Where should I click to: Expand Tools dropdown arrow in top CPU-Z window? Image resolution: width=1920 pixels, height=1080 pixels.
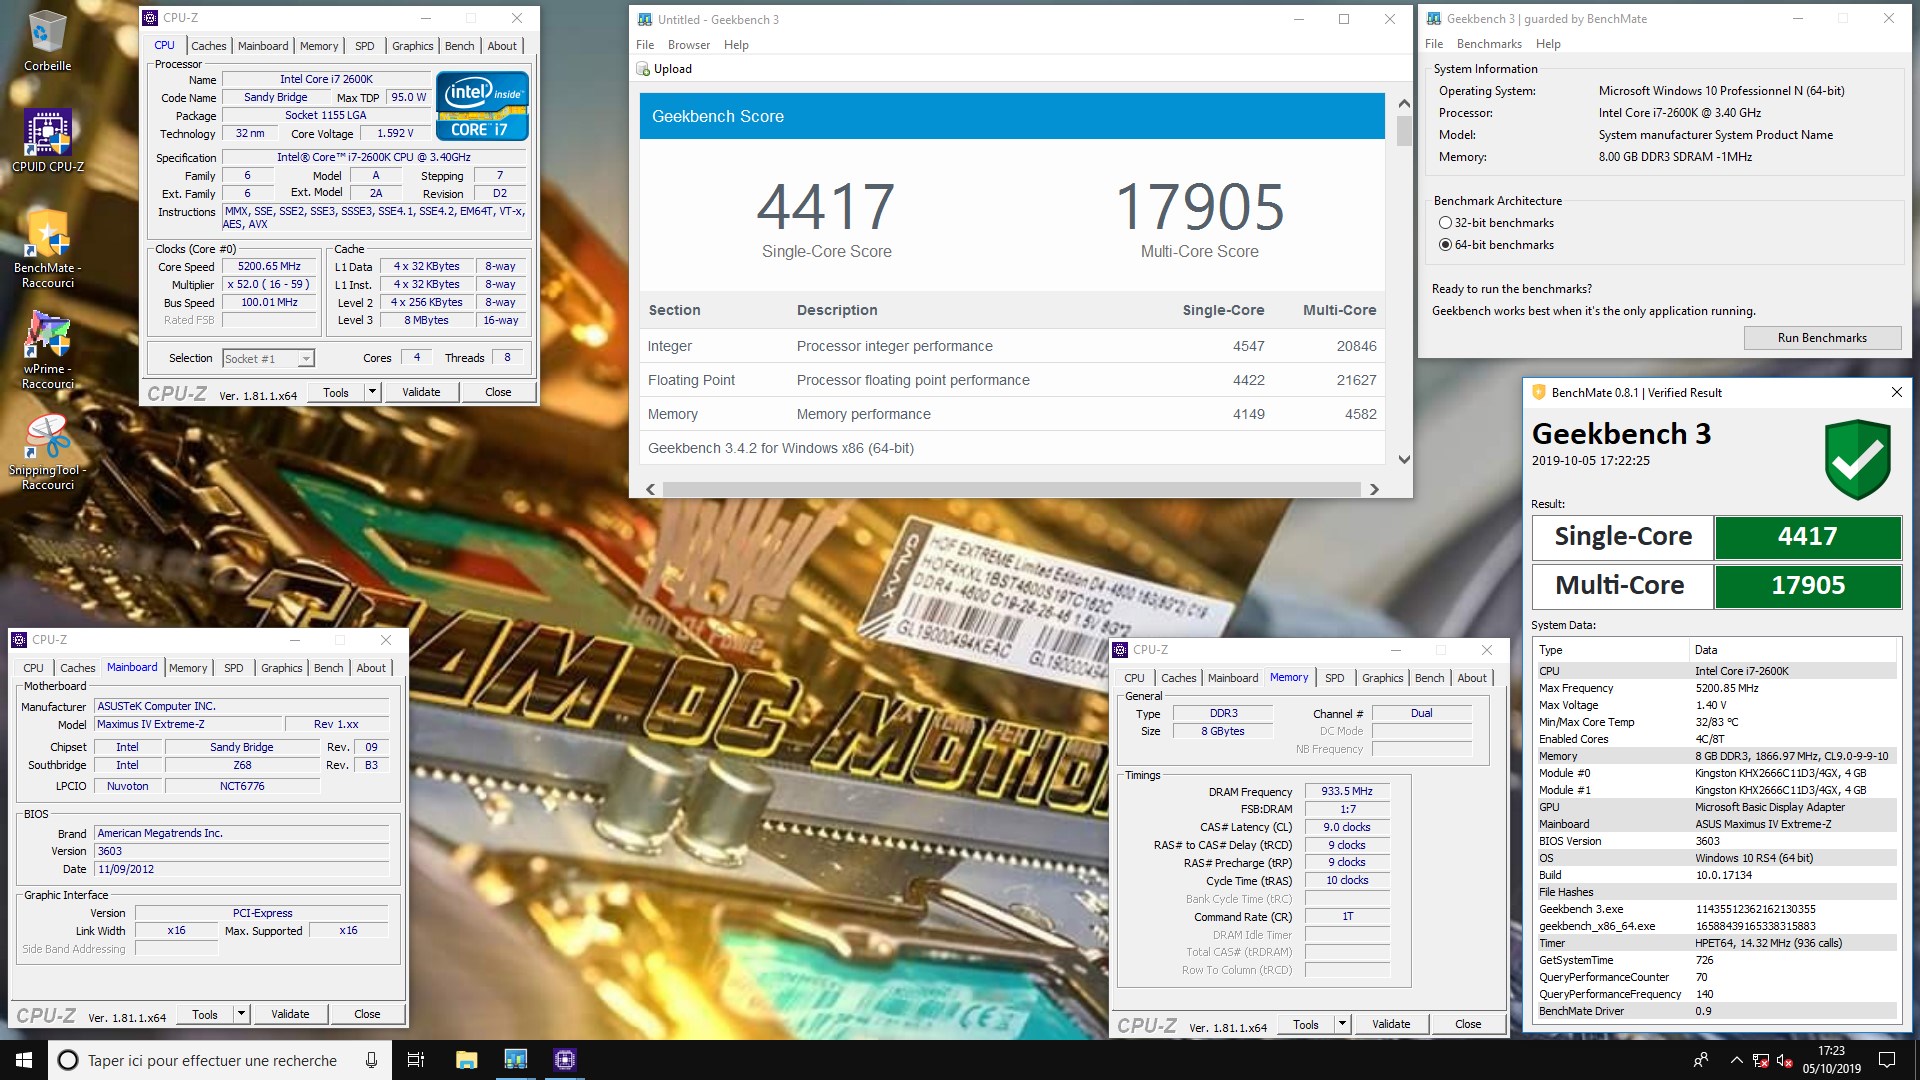click(x=372, y=392)
